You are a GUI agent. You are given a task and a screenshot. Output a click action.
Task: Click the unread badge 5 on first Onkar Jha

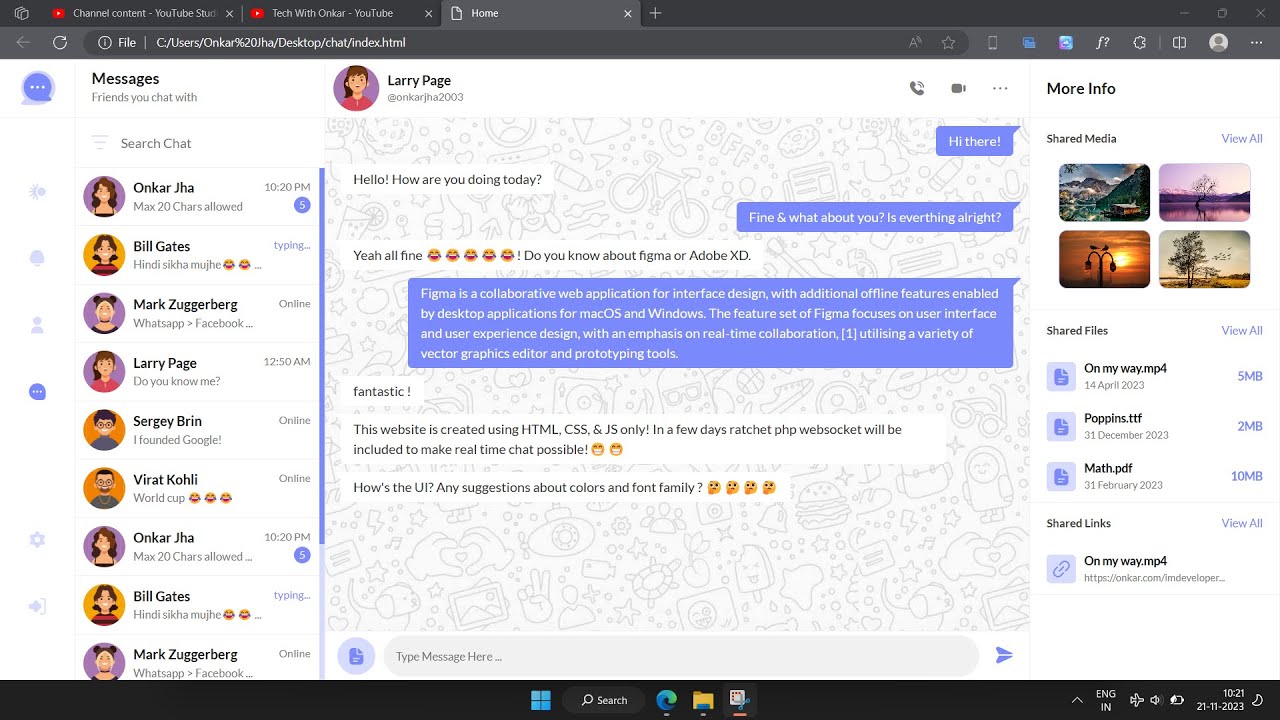301,205
